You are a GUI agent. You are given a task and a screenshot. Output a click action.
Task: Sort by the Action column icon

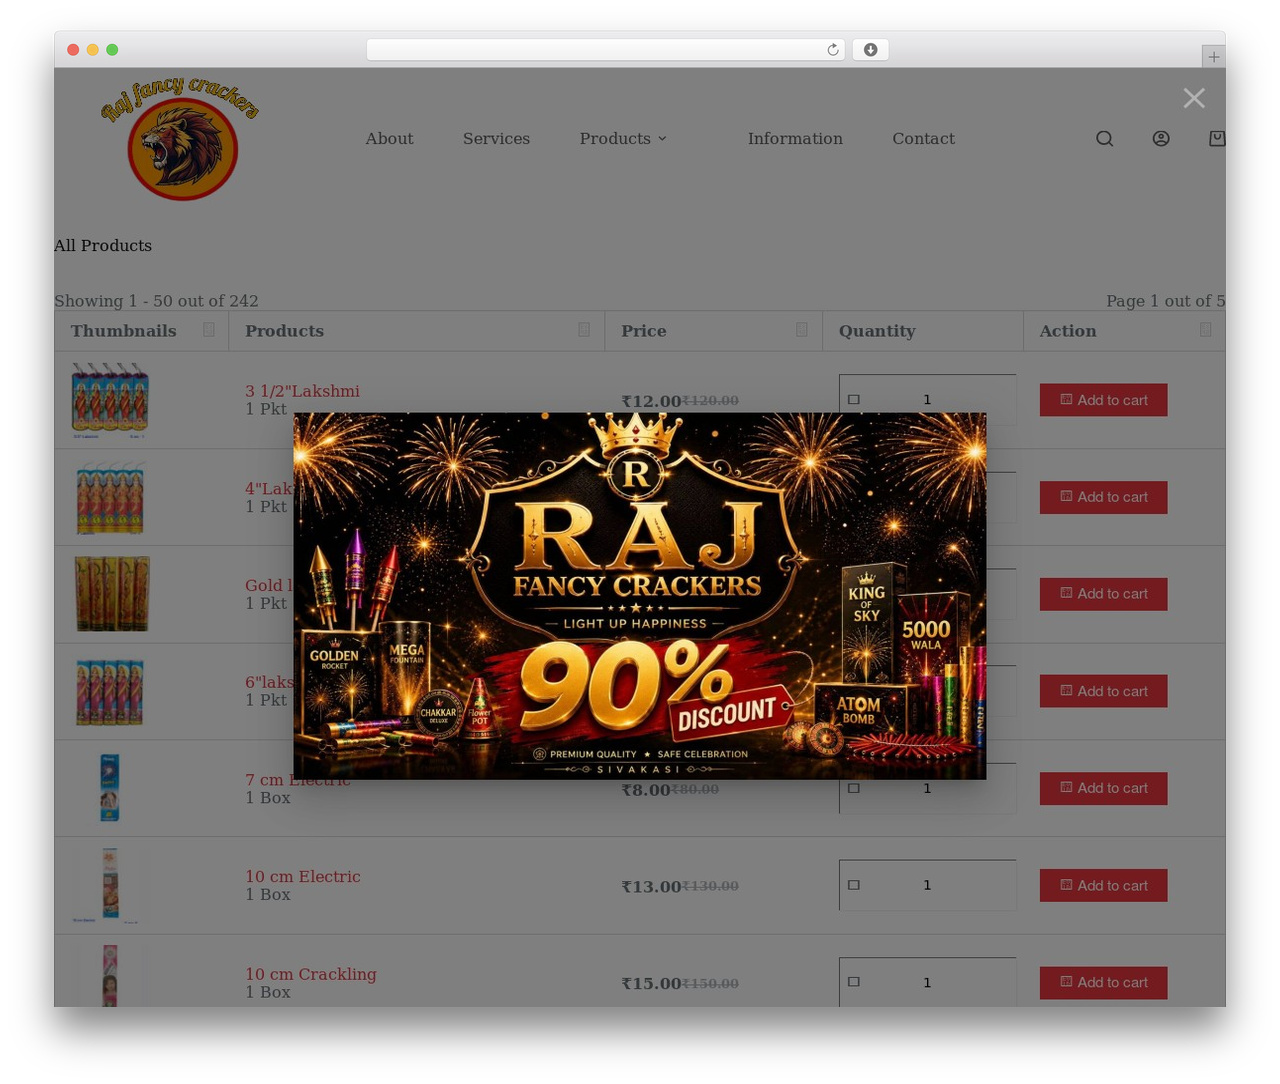click(x=1205, y=329)
